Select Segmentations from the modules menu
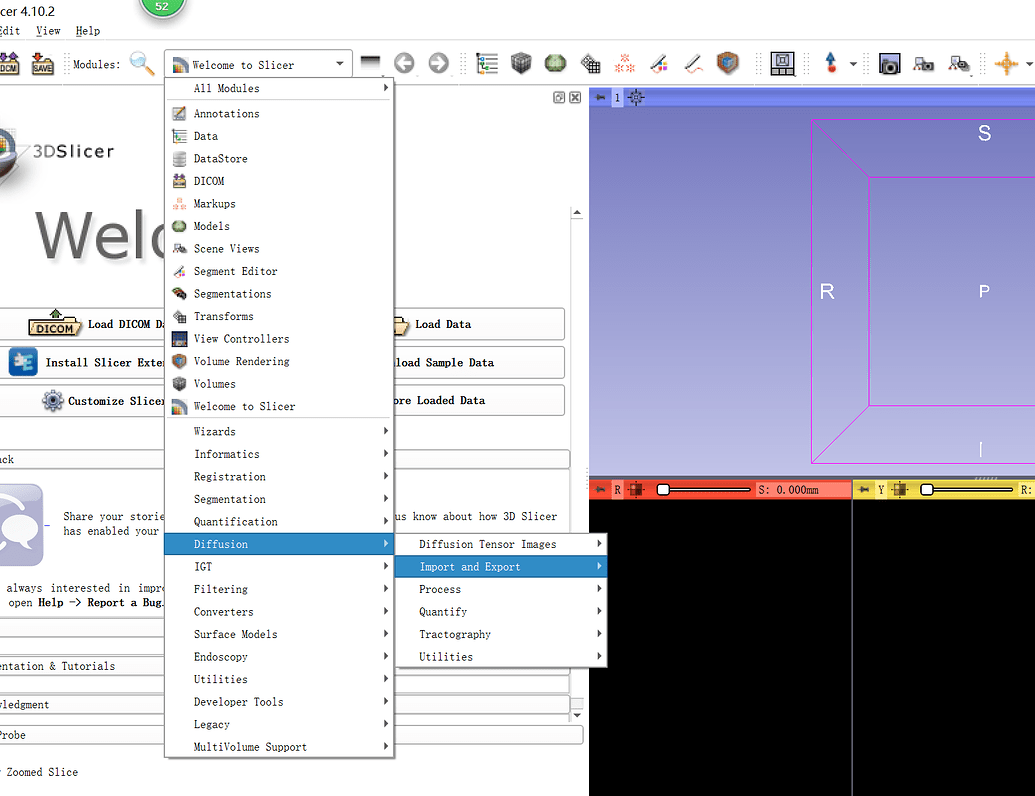 [x=280, y=294]
